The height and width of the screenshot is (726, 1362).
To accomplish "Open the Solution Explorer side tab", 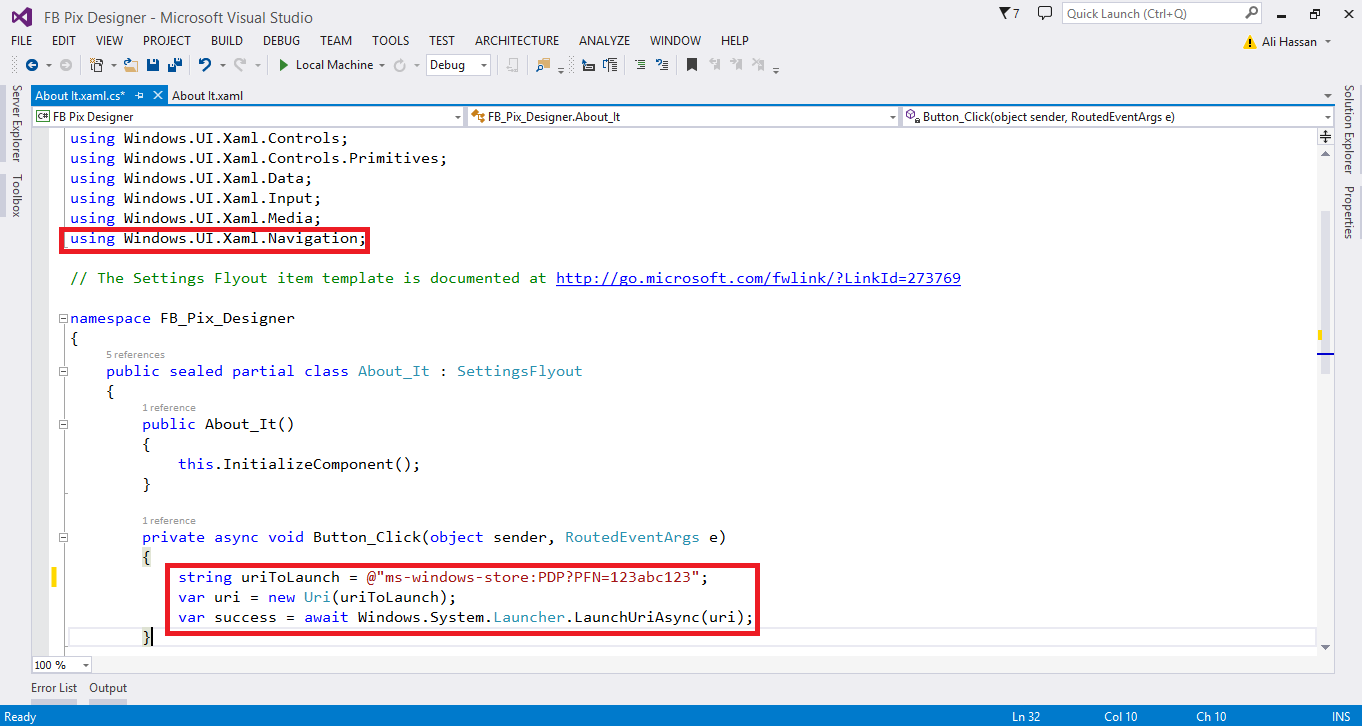I will coord(1348,130).
